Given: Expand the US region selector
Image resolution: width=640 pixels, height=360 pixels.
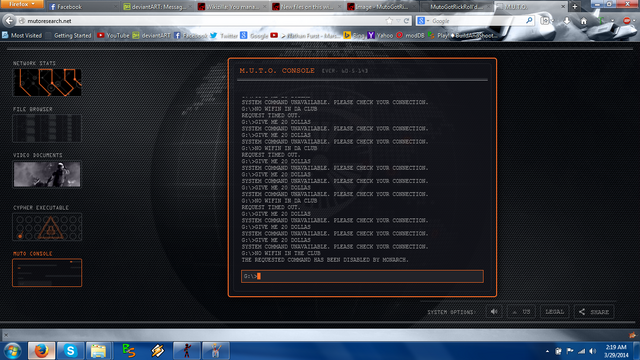Looking at the screenshot, I should (x=521, y=312).
